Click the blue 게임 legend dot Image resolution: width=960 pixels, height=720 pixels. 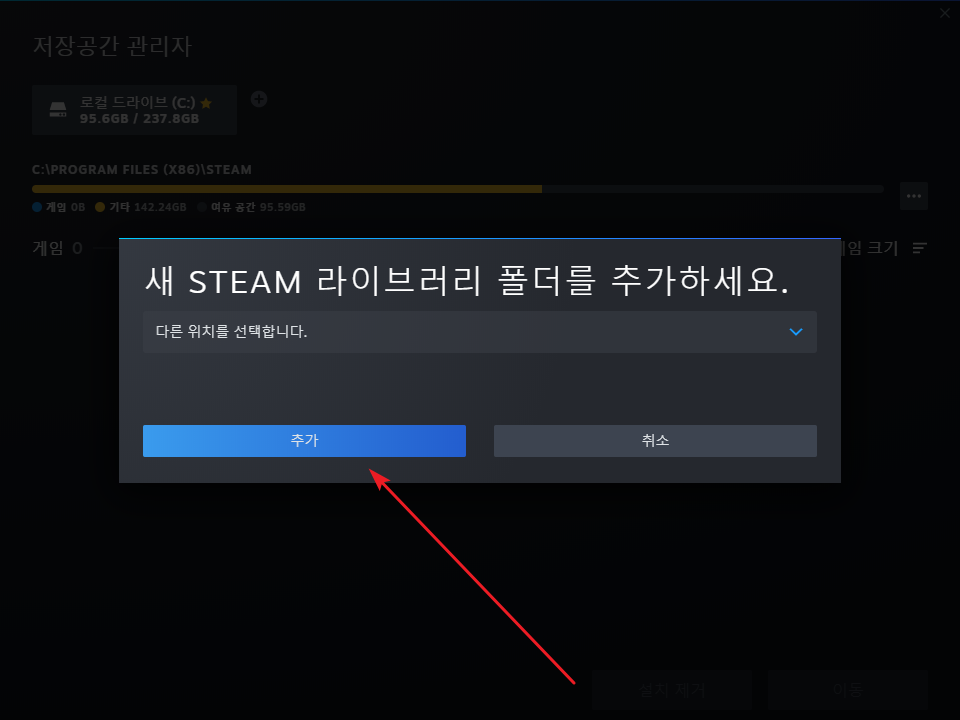point(37,207)
